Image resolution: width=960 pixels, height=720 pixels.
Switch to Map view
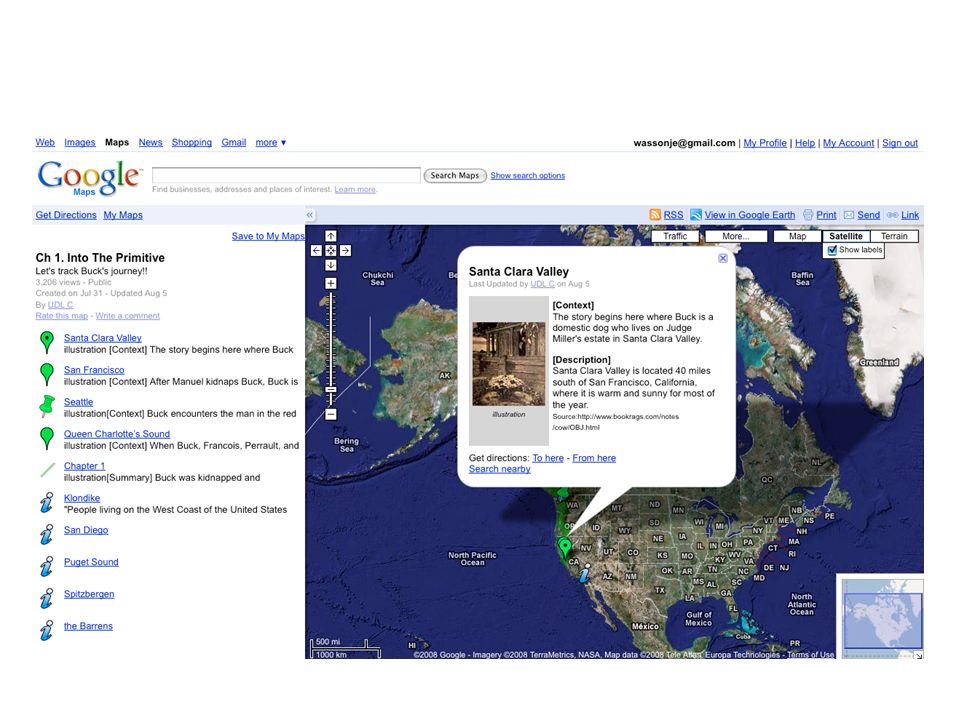point(797,236)
